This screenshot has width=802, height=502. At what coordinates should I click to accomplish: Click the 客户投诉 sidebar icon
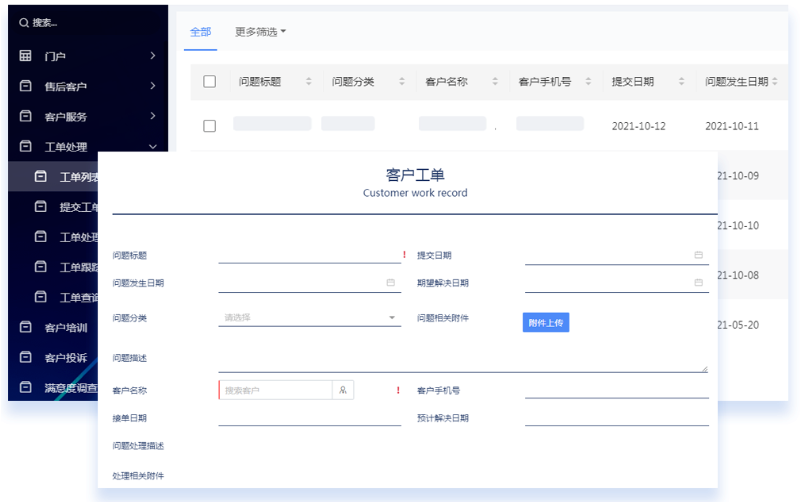[x=25, y=357]
